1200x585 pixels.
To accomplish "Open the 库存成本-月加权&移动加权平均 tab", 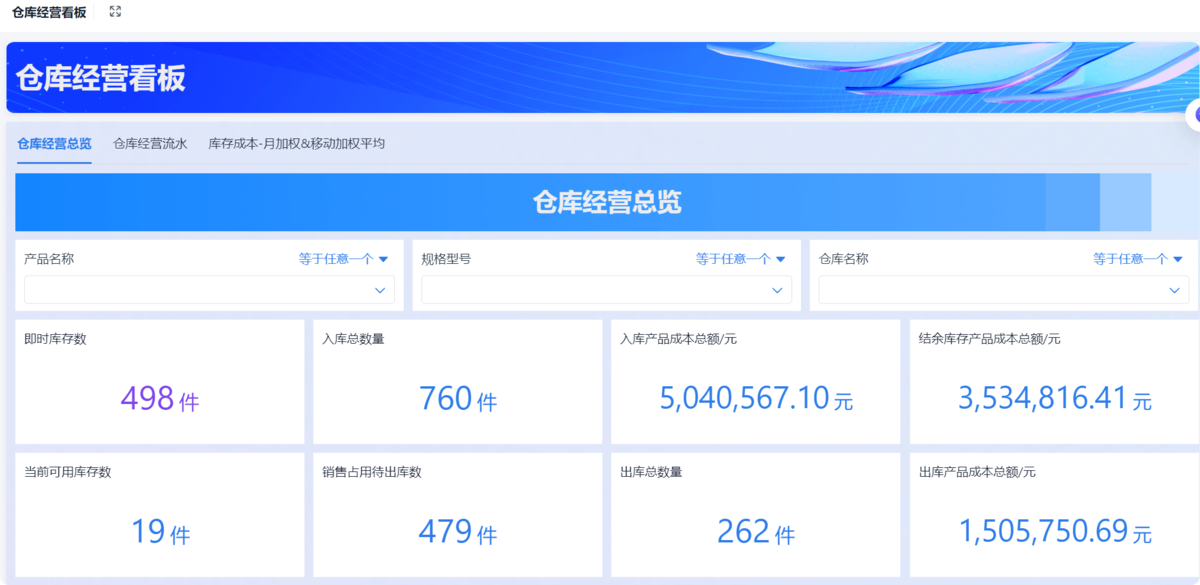I will pos(298,143).
